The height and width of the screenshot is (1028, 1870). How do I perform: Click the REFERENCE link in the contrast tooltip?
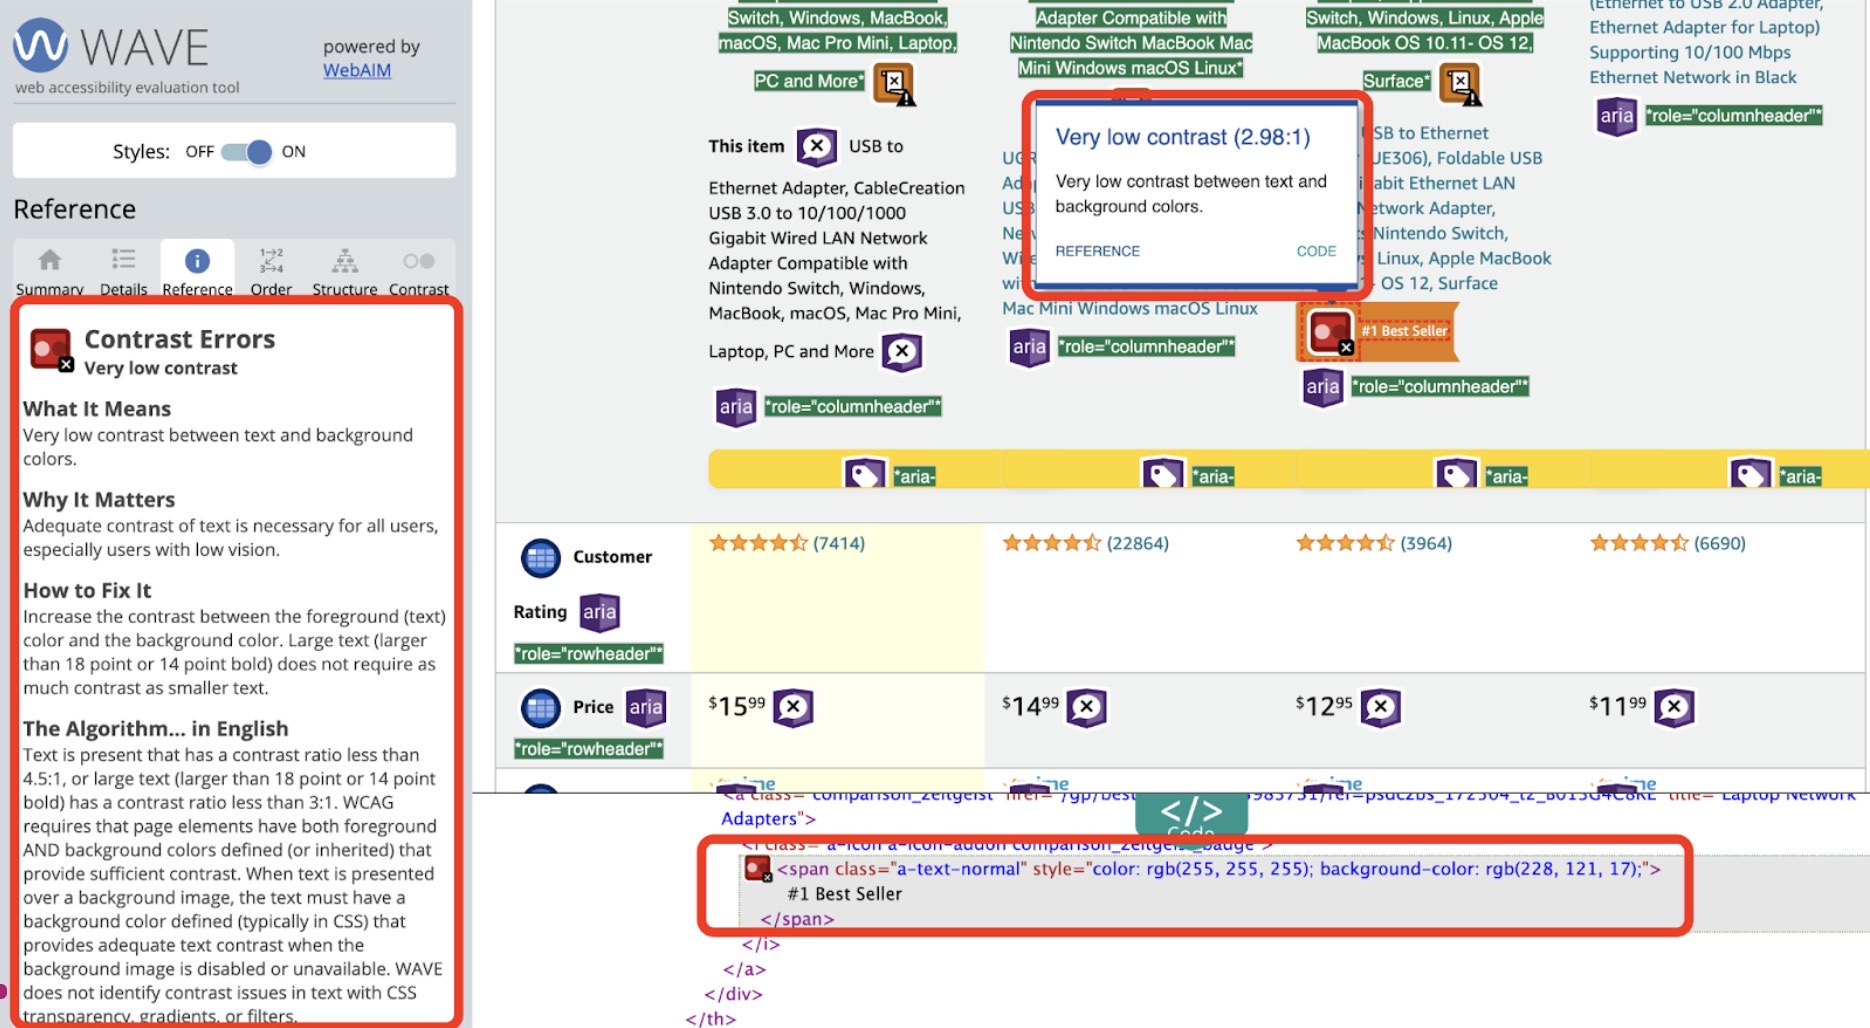coord(1097,251)
